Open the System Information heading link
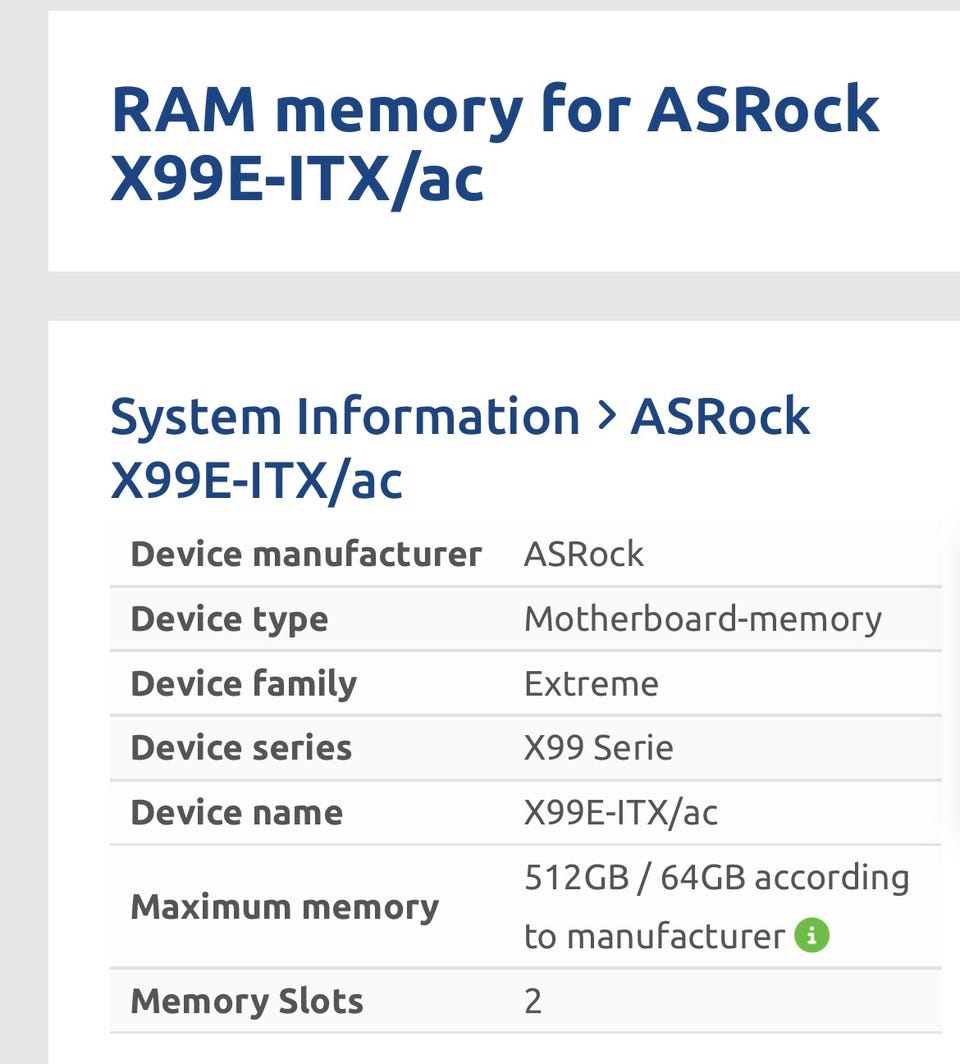The height and width of the screenshot is (1064, 960). click(x=345, y=416)
